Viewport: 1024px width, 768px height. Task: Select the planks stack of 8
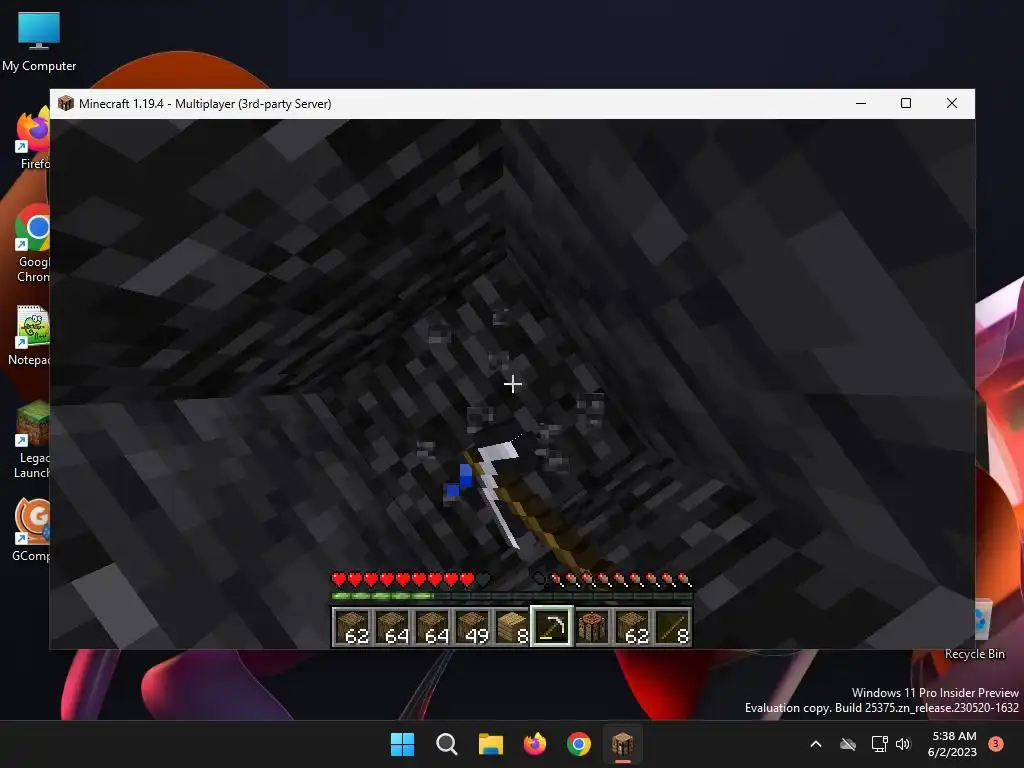512,626
